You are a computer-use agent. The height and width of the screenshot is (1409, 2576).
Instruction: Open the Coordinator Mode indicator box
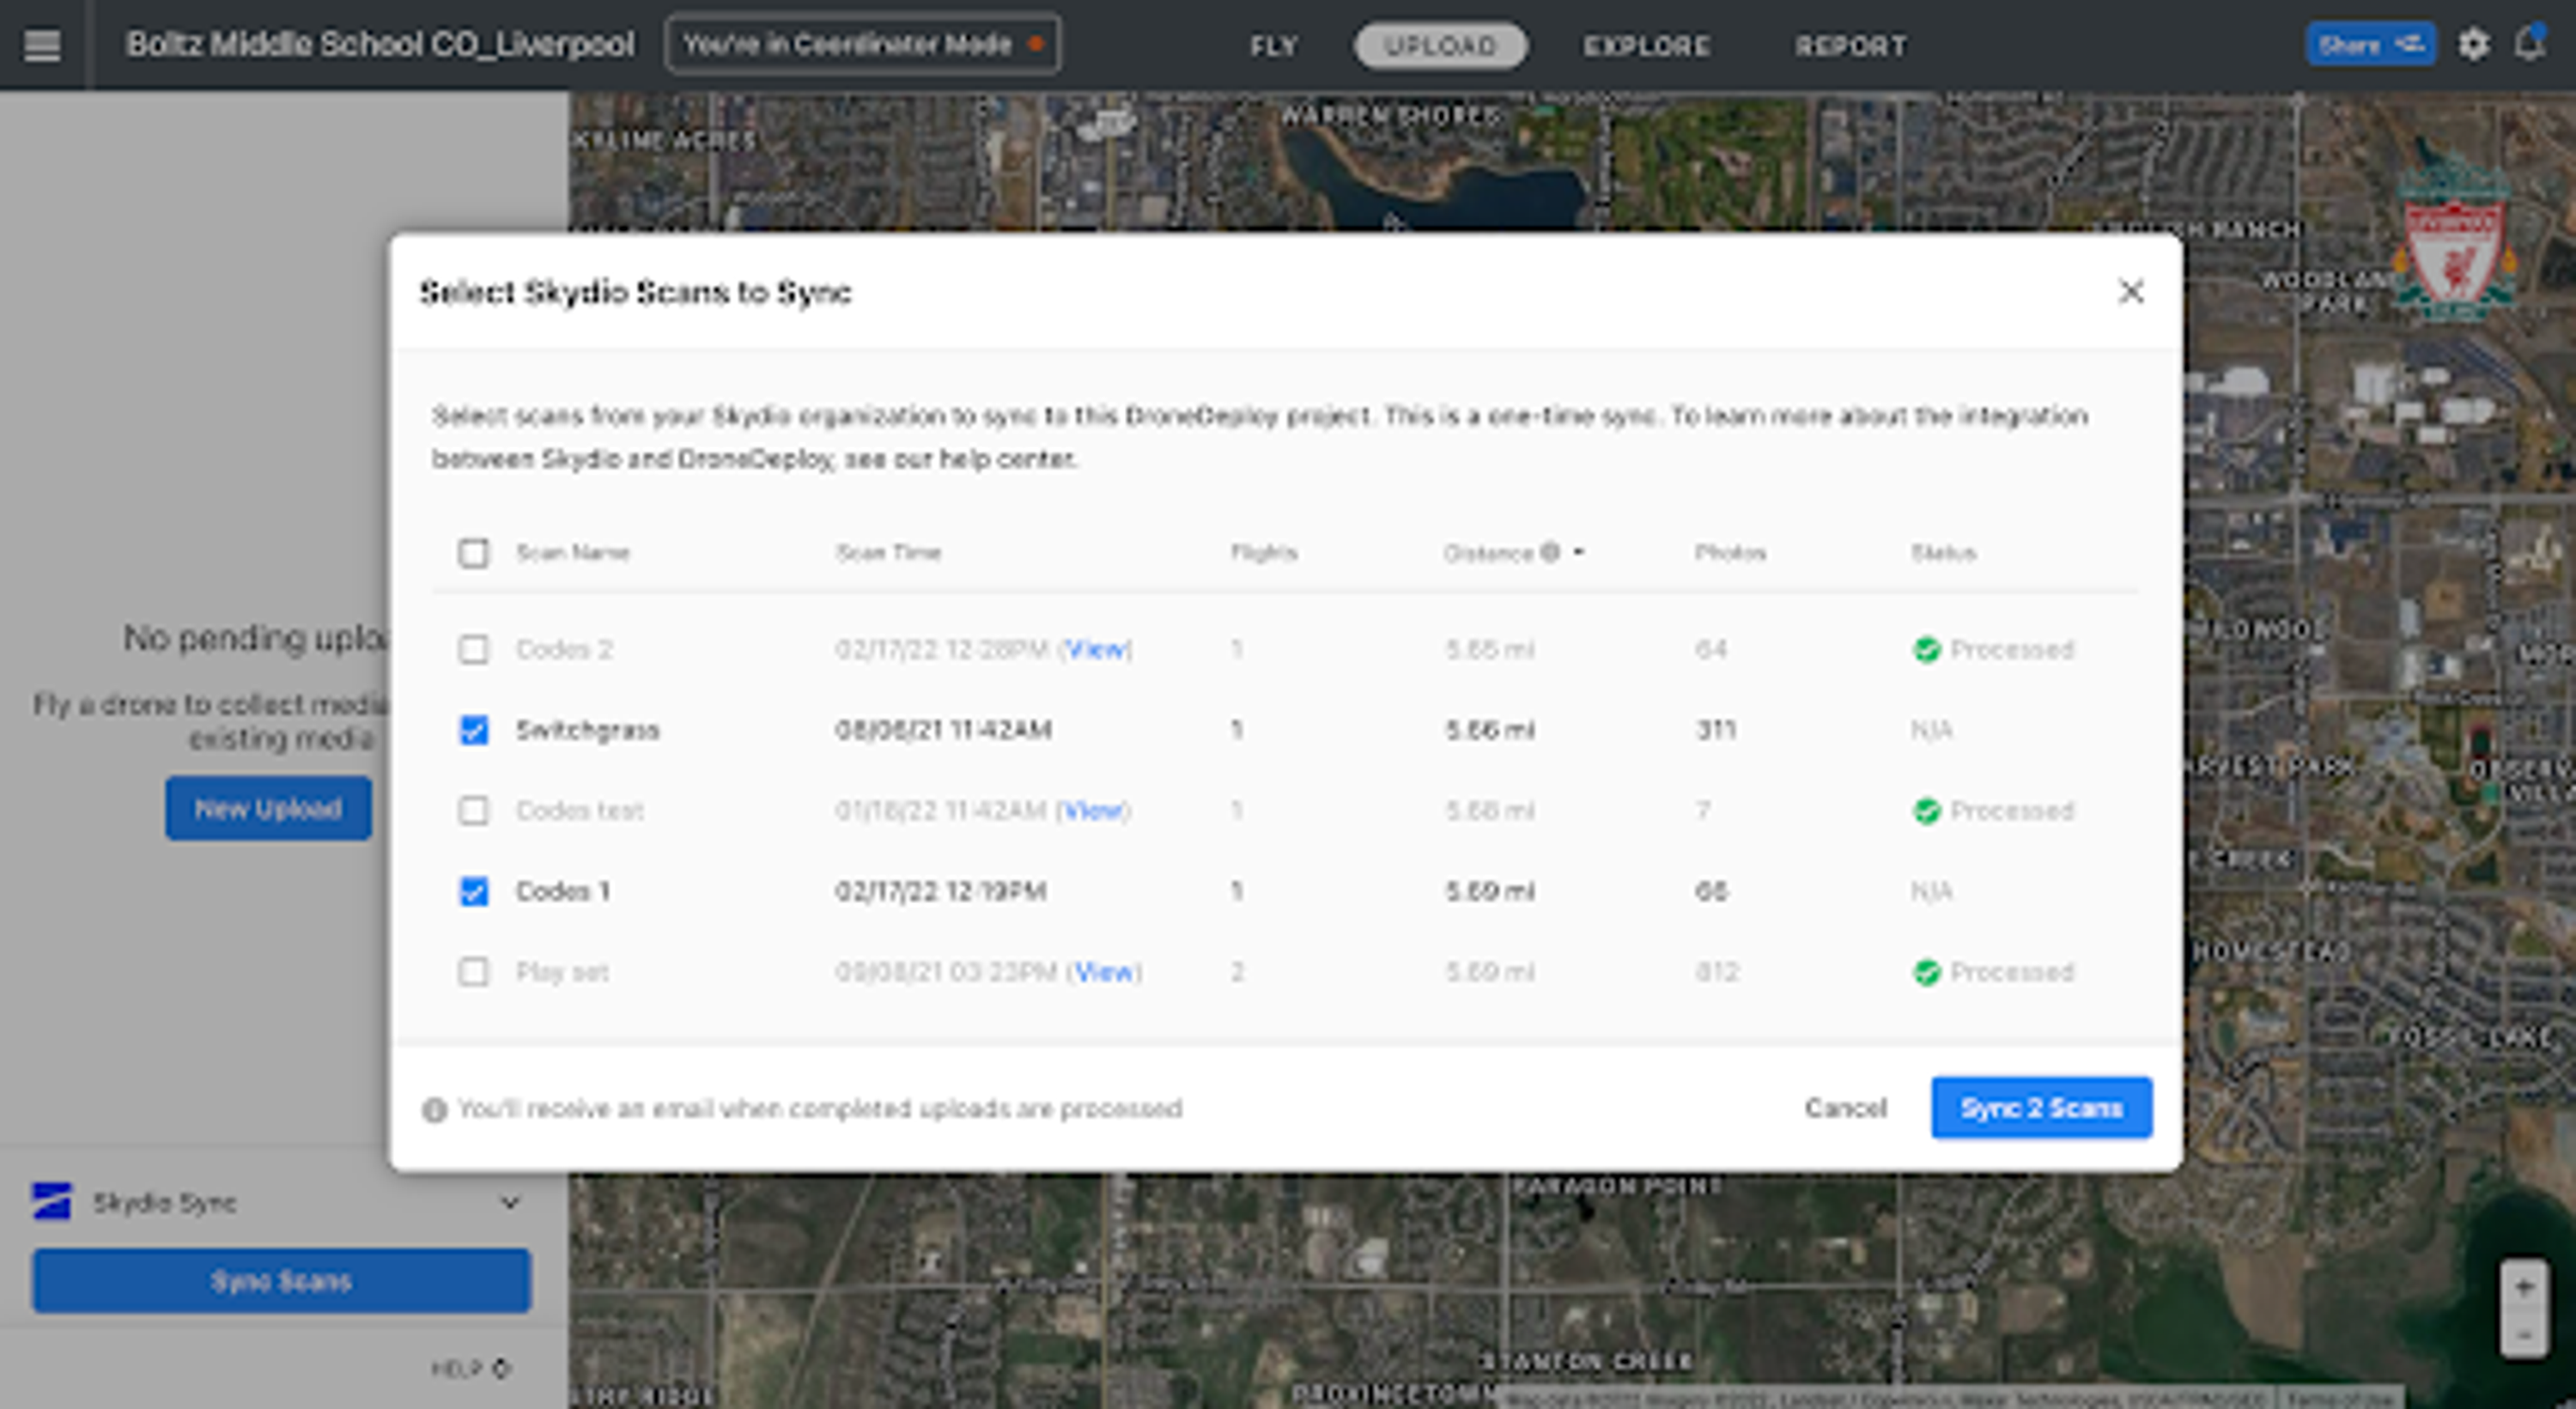pyautogui.click(x=862, y=45)
